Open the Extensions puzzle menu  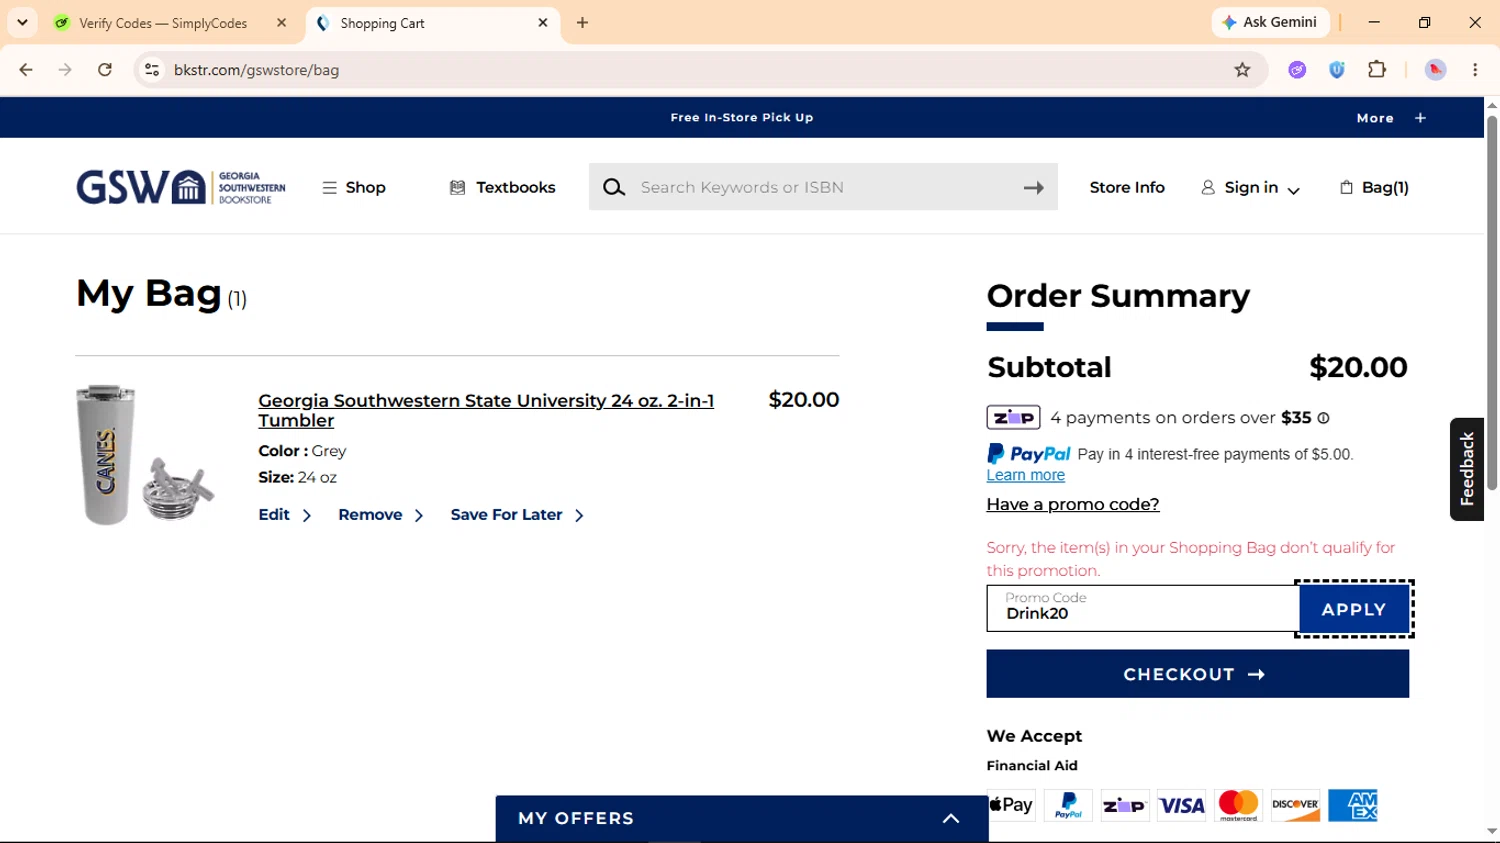tap(1377, 70)
